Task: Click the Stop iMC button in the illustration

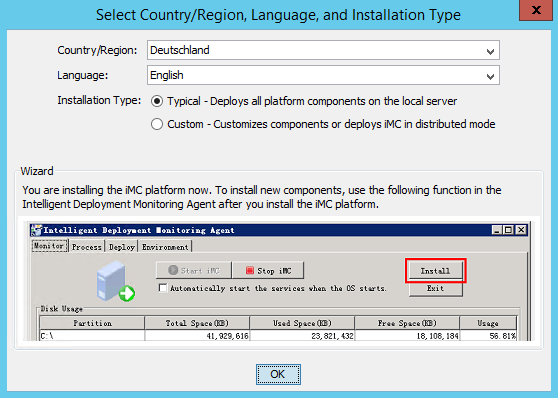Action: coord(268,271)
